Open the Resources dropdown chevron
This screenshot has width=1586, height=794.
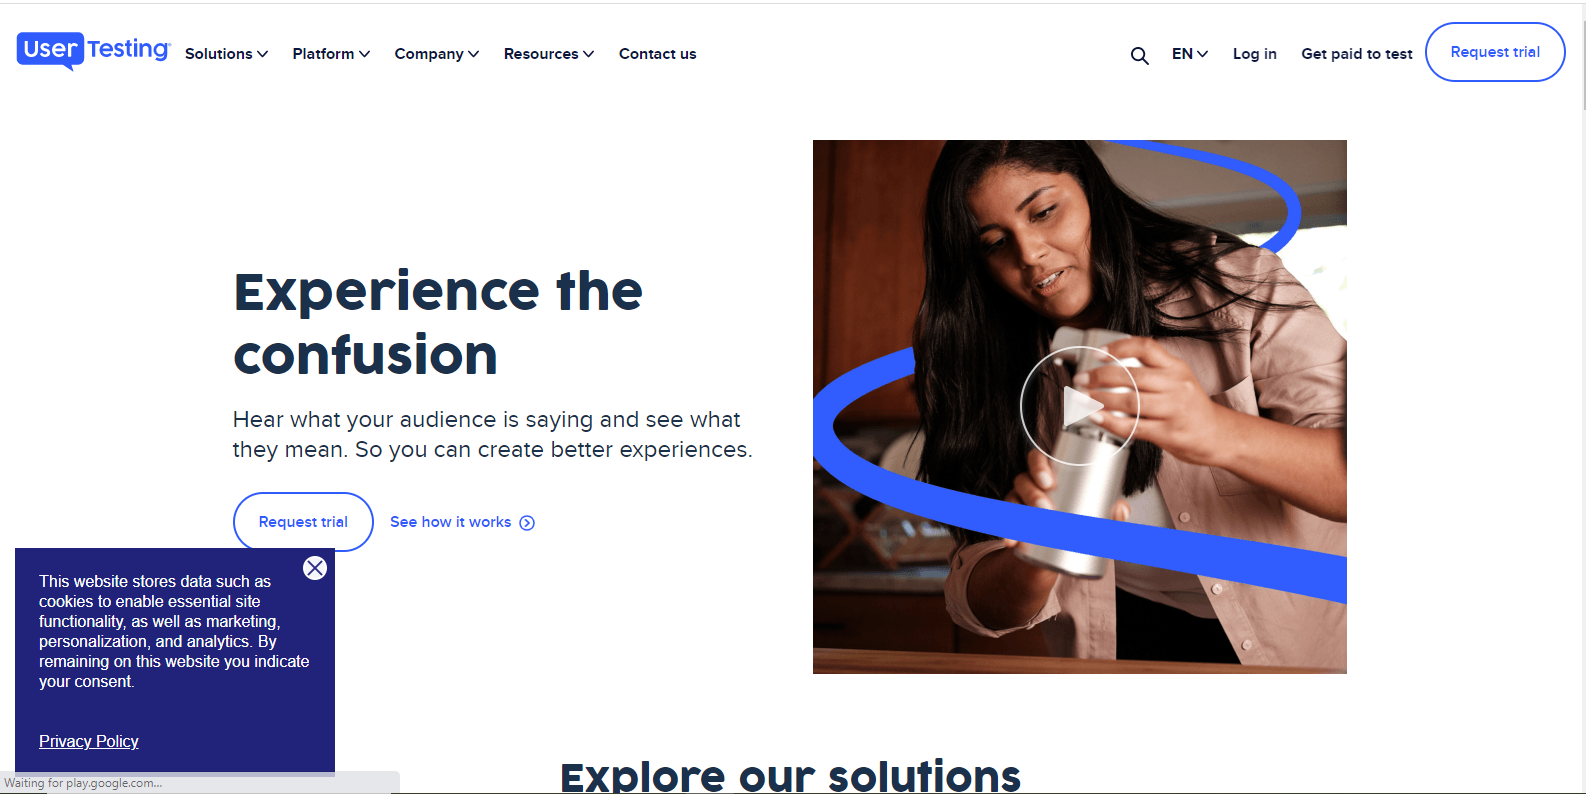pyautogui.click(x=589, y=54)
